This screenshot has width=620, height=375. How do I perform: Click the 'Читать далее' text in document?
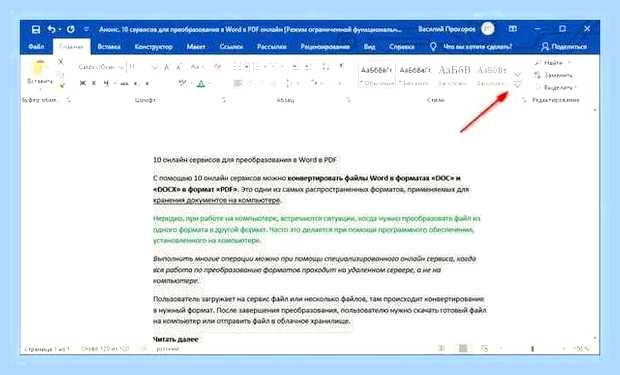[x=176, y=339]
